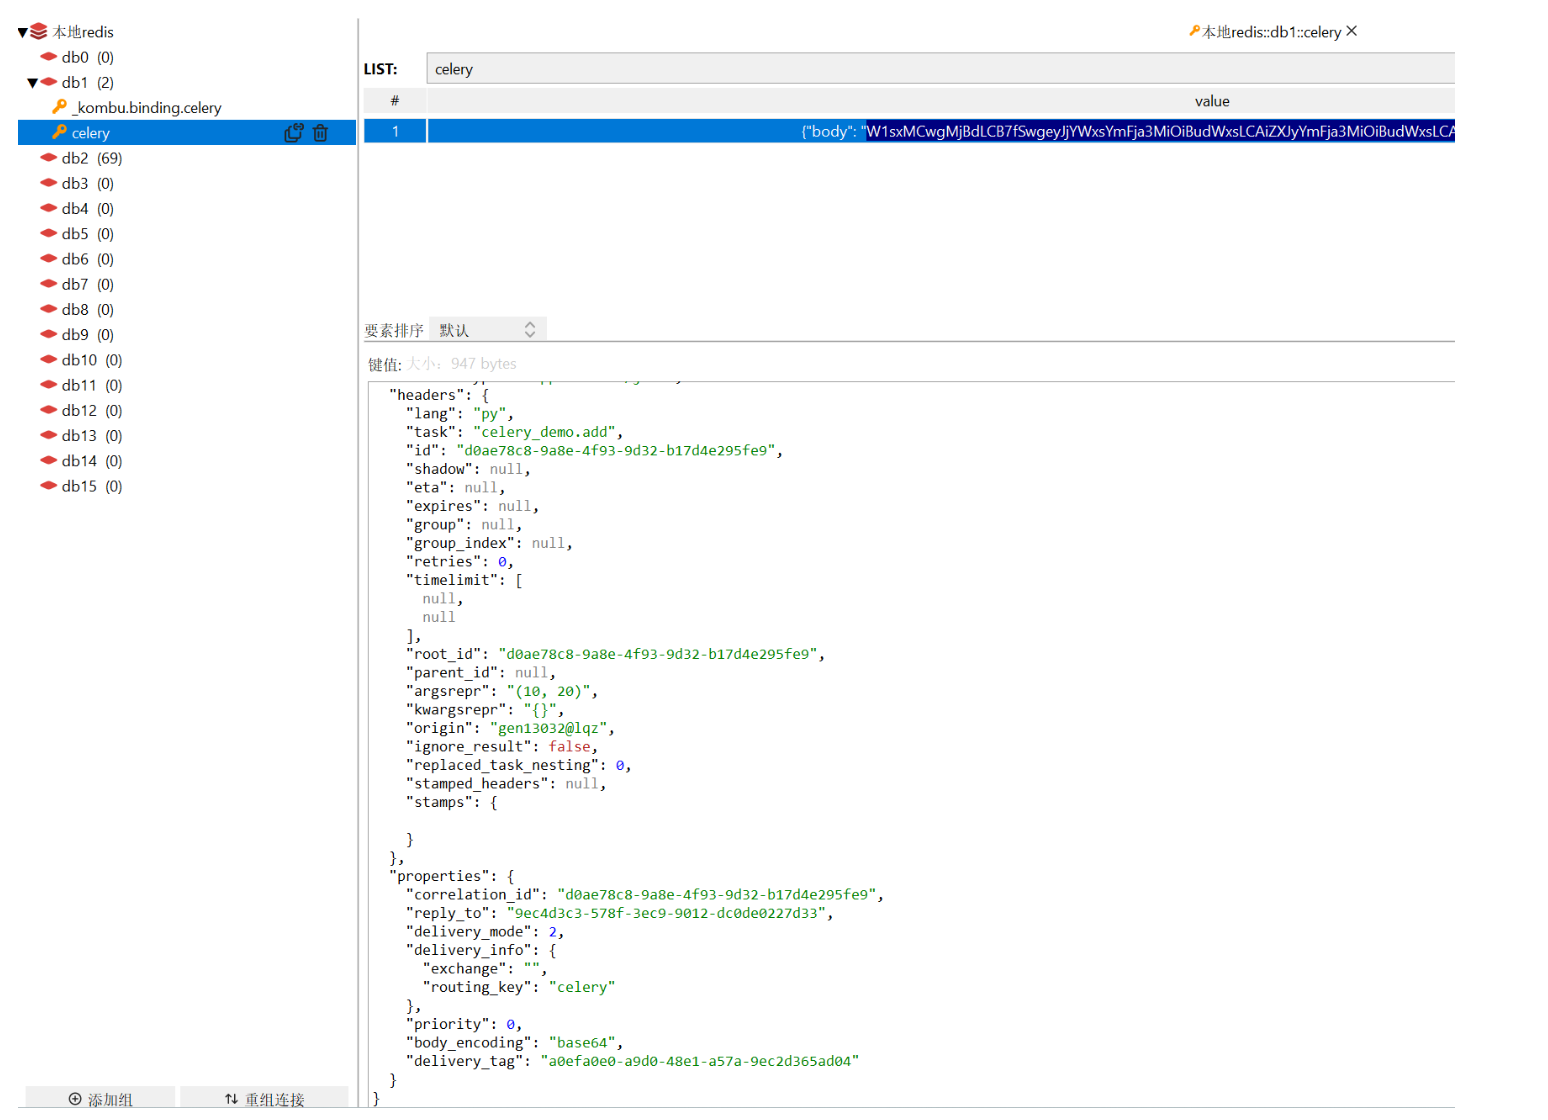Viewport: 1548px width, 1120px height.
Task: Click the "body_encoding": "base64" line
Action: [515, 1043]
